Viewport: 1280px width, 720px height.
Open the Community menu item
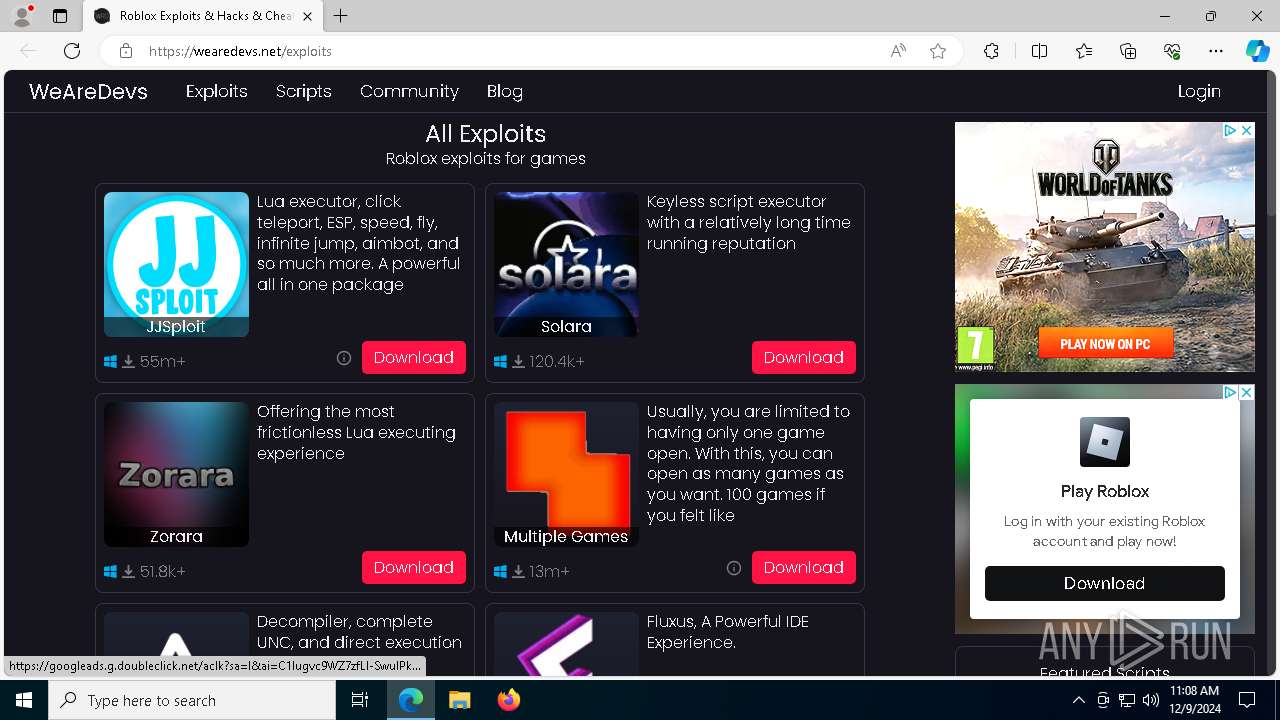point(409,91)
